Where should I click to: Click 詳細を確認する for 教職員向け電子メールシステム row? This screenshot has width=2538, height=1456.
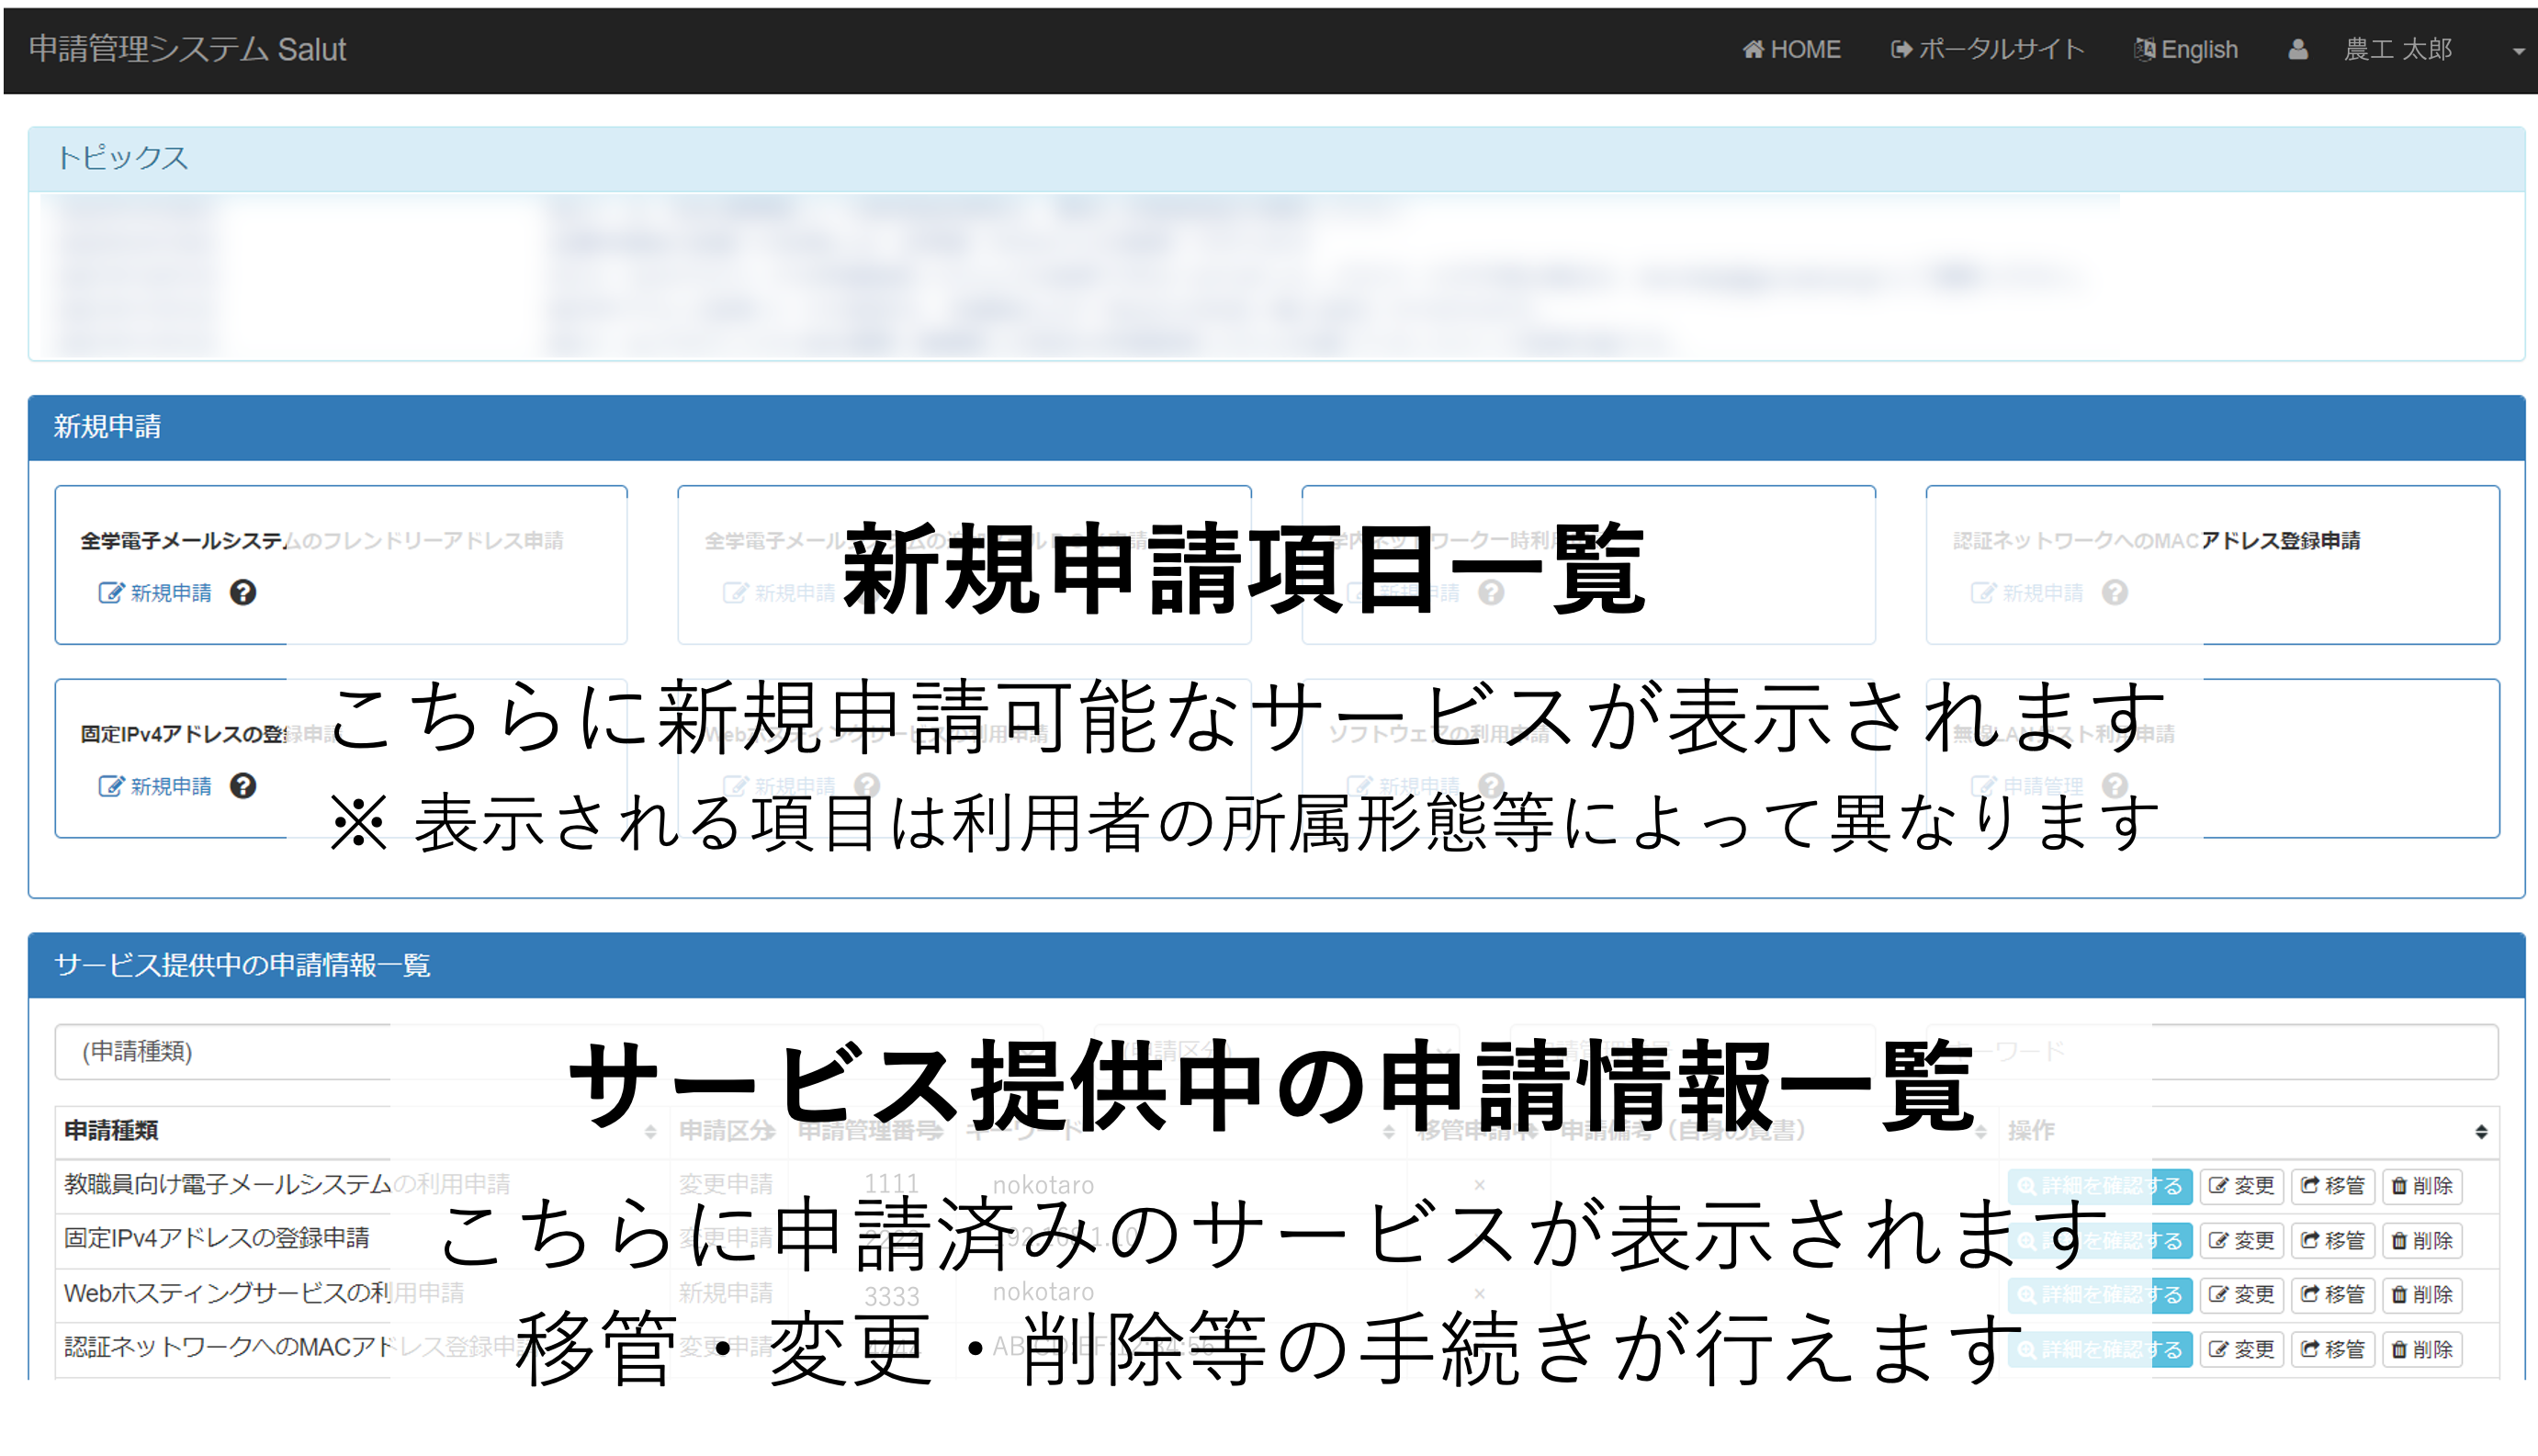point(2100,1186)
